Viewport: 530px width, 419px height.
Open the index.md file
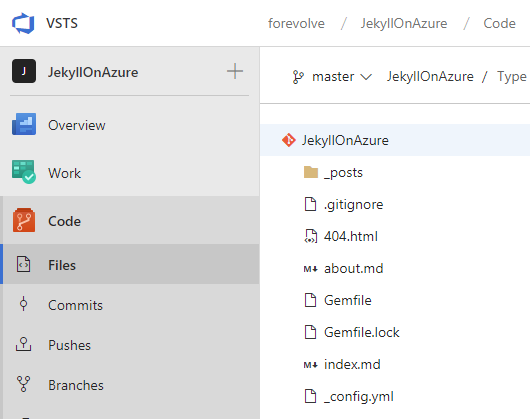click(x=352, y=364)
